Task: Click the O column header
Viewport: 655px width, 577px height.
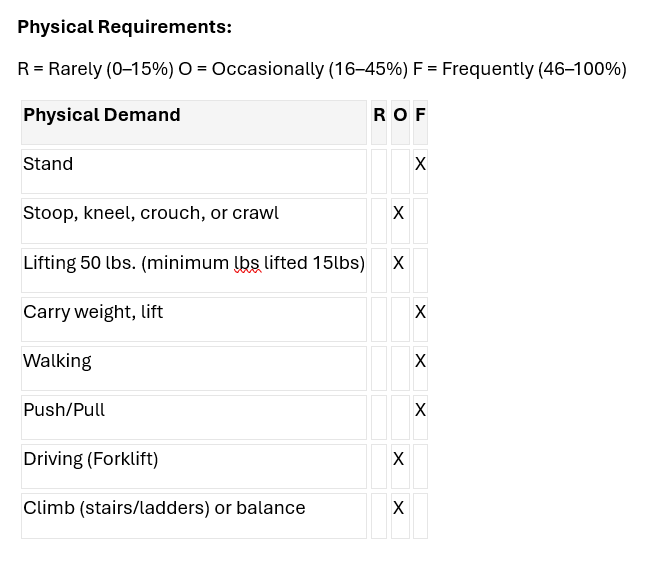Action: click(x=400, y=115)
